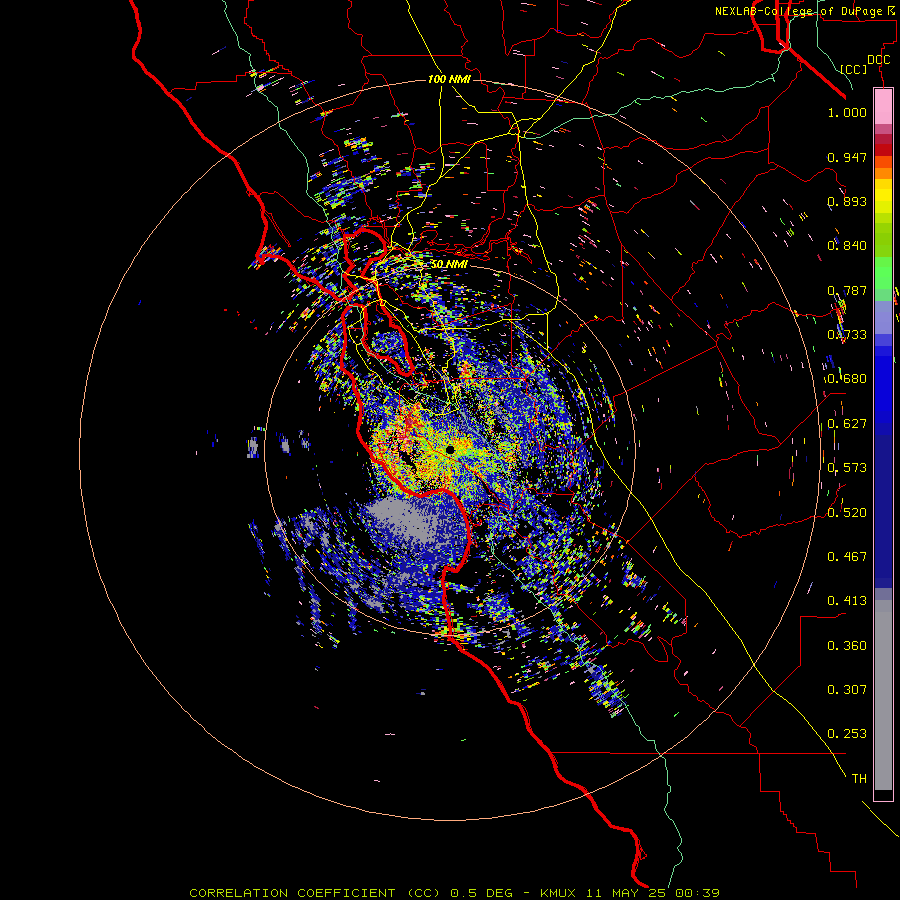Image resolution: width=900 pixels, height=900 pixels.
Task: Select the 0.733 value on the color scale
Action: pos(847,335)
